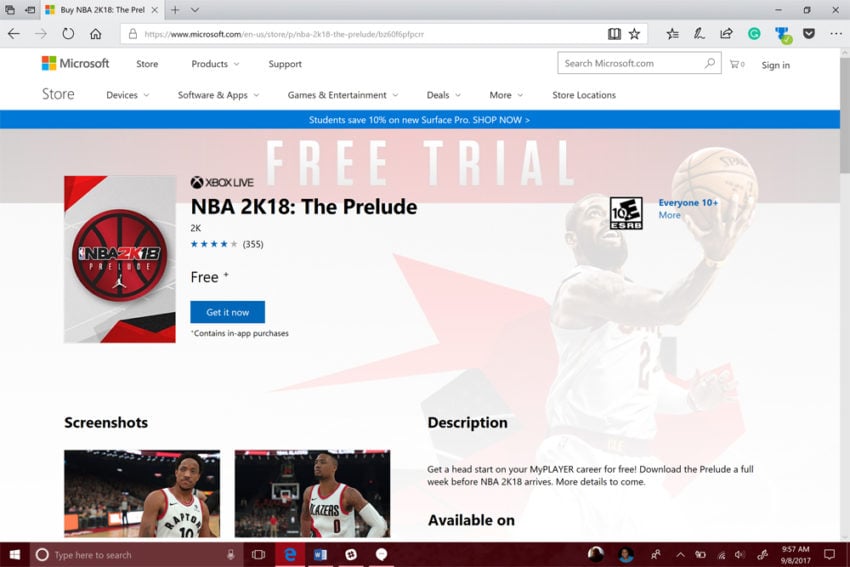Click the search magnifier icon

(710, 63)
